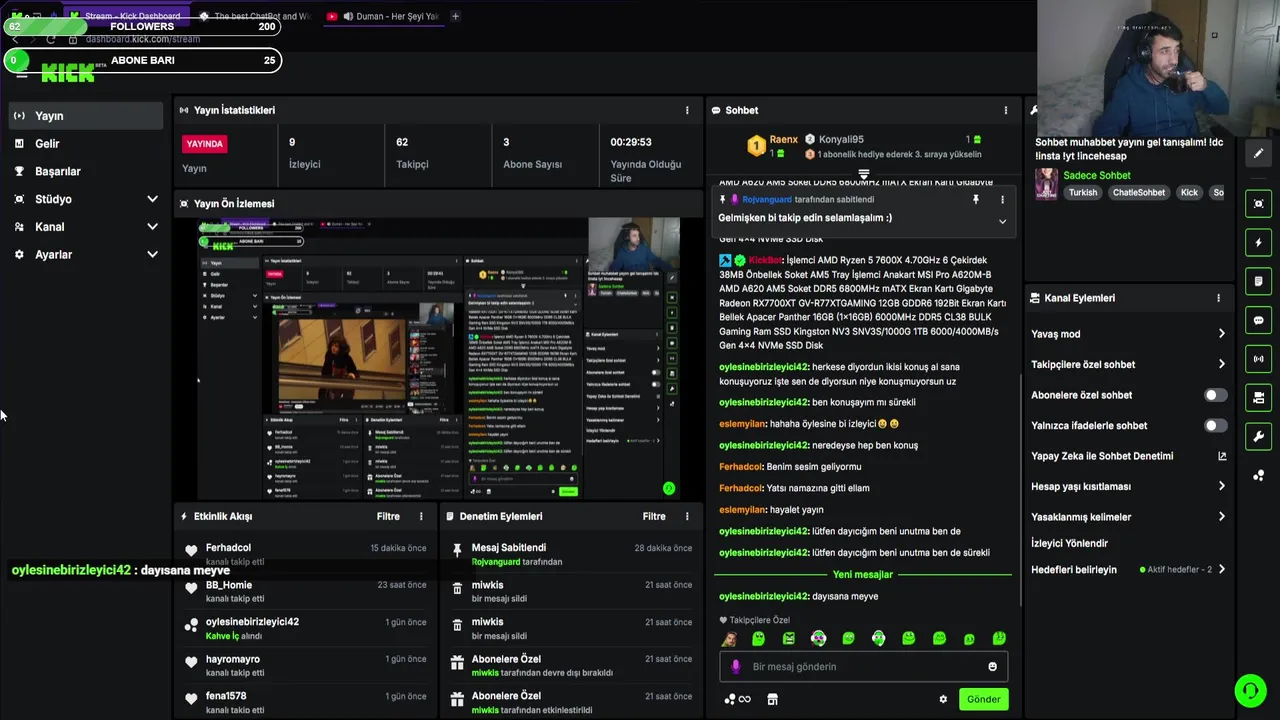This screenshot has width=1280, height=720.
Task: Open Hesap yaşı kısıtlaması chevron
Action: (1221, 486)
